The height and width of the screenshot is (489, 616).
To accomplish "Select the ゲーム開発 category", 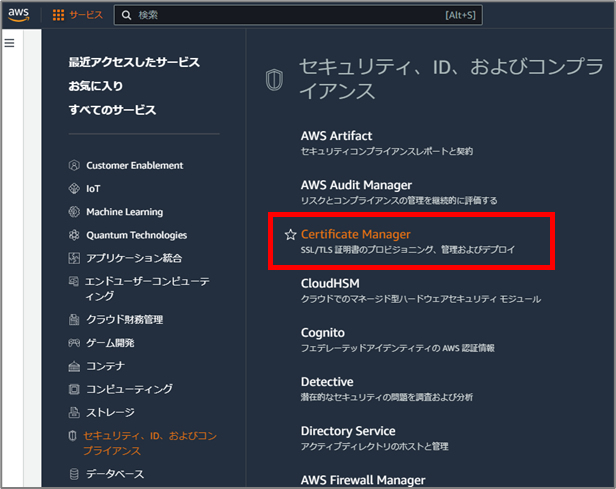I will click(110, 343).
